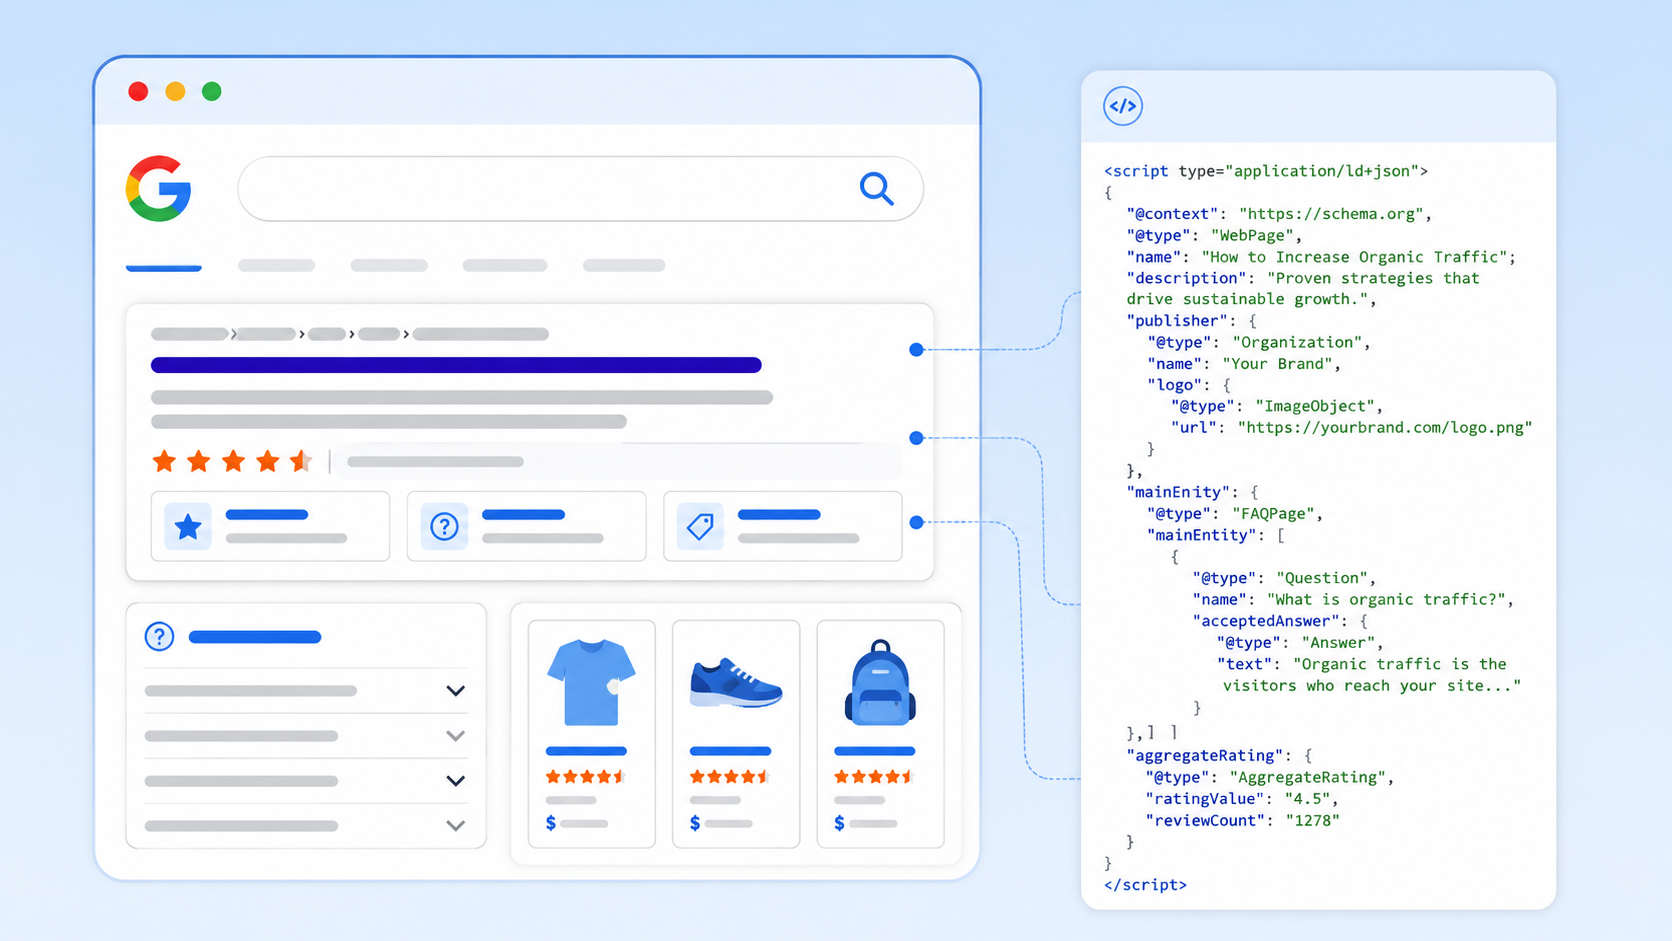Expand the third FAQ row chevron
Viewport: 1672px width, 941px height.
coord(455,781)
